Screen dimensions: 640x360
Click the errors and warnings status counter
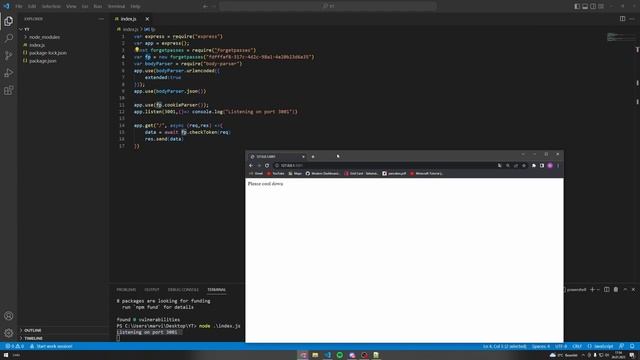click(14, 346)
